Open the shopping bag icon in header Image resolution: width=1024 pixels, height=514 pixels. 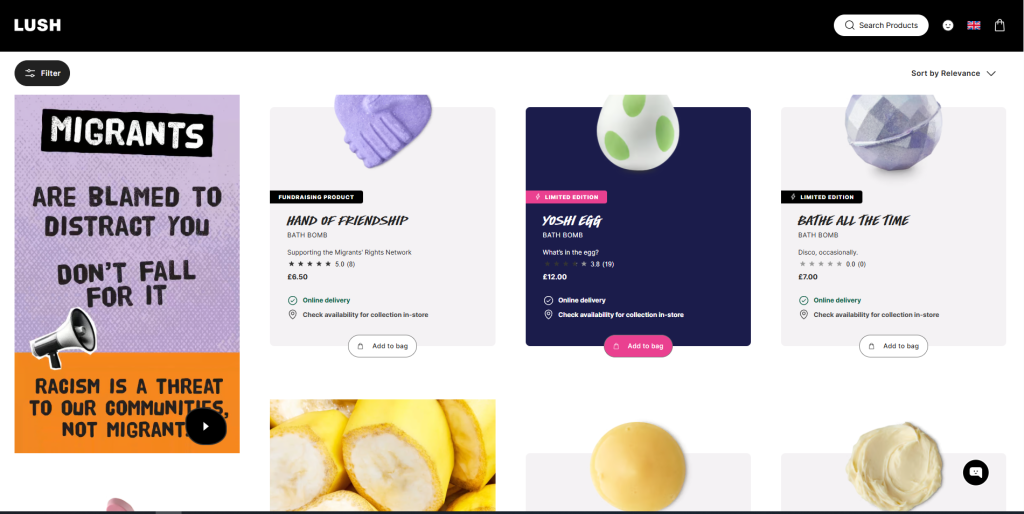click(x=999, y=25)
